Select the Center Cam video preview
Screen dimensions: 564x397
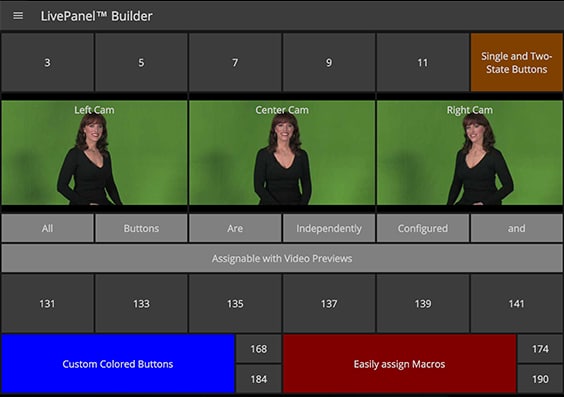click(x=282, y=153)
